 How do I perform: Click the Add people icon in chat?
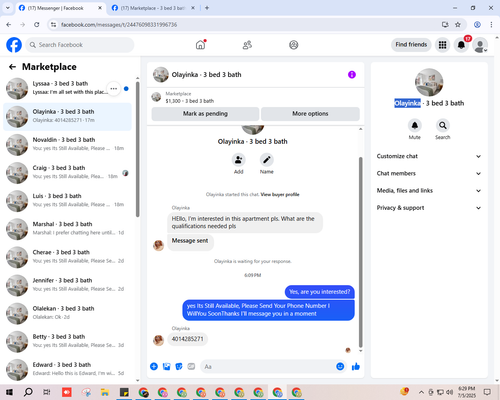pyautogui.click(x=239, y=160)
